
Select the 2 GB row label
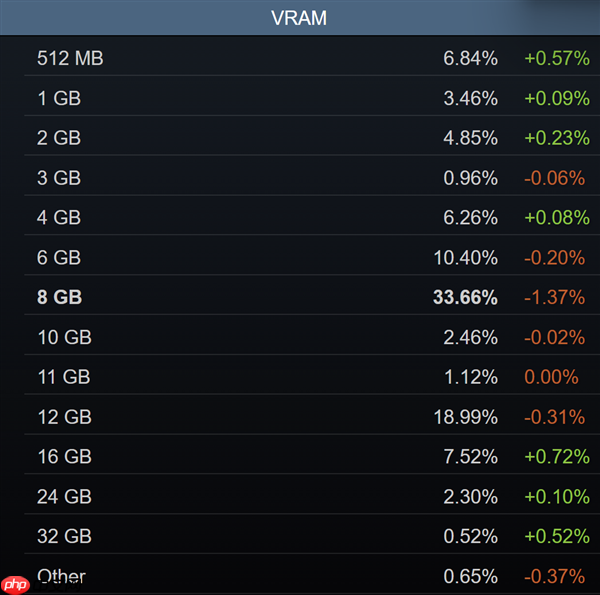pos(59,138)
